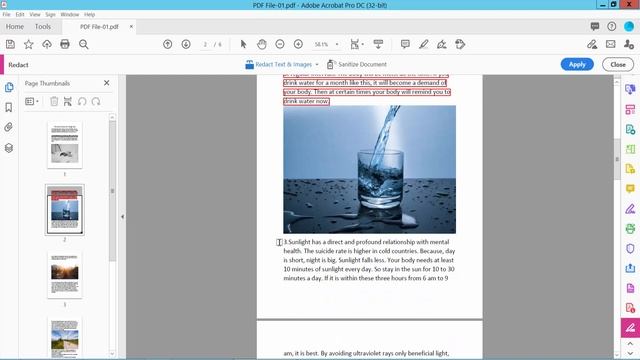Open the Sign menu
This screenshot has height=360, width=640.
click(50, 14)
